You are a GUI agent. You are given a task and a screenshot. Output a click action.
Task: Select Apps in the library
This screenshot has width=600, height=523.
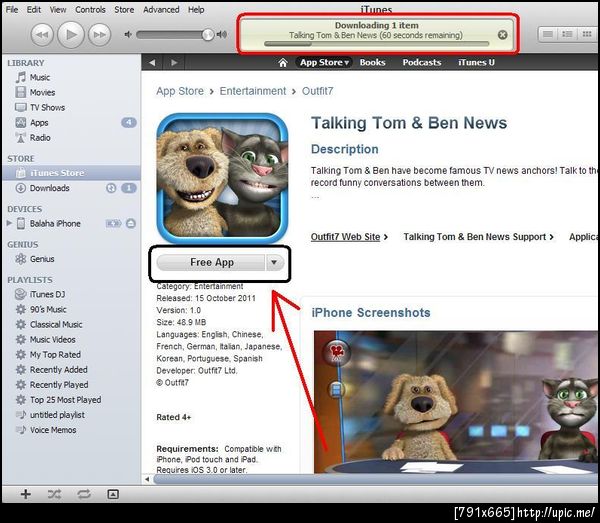click(71, 123)
